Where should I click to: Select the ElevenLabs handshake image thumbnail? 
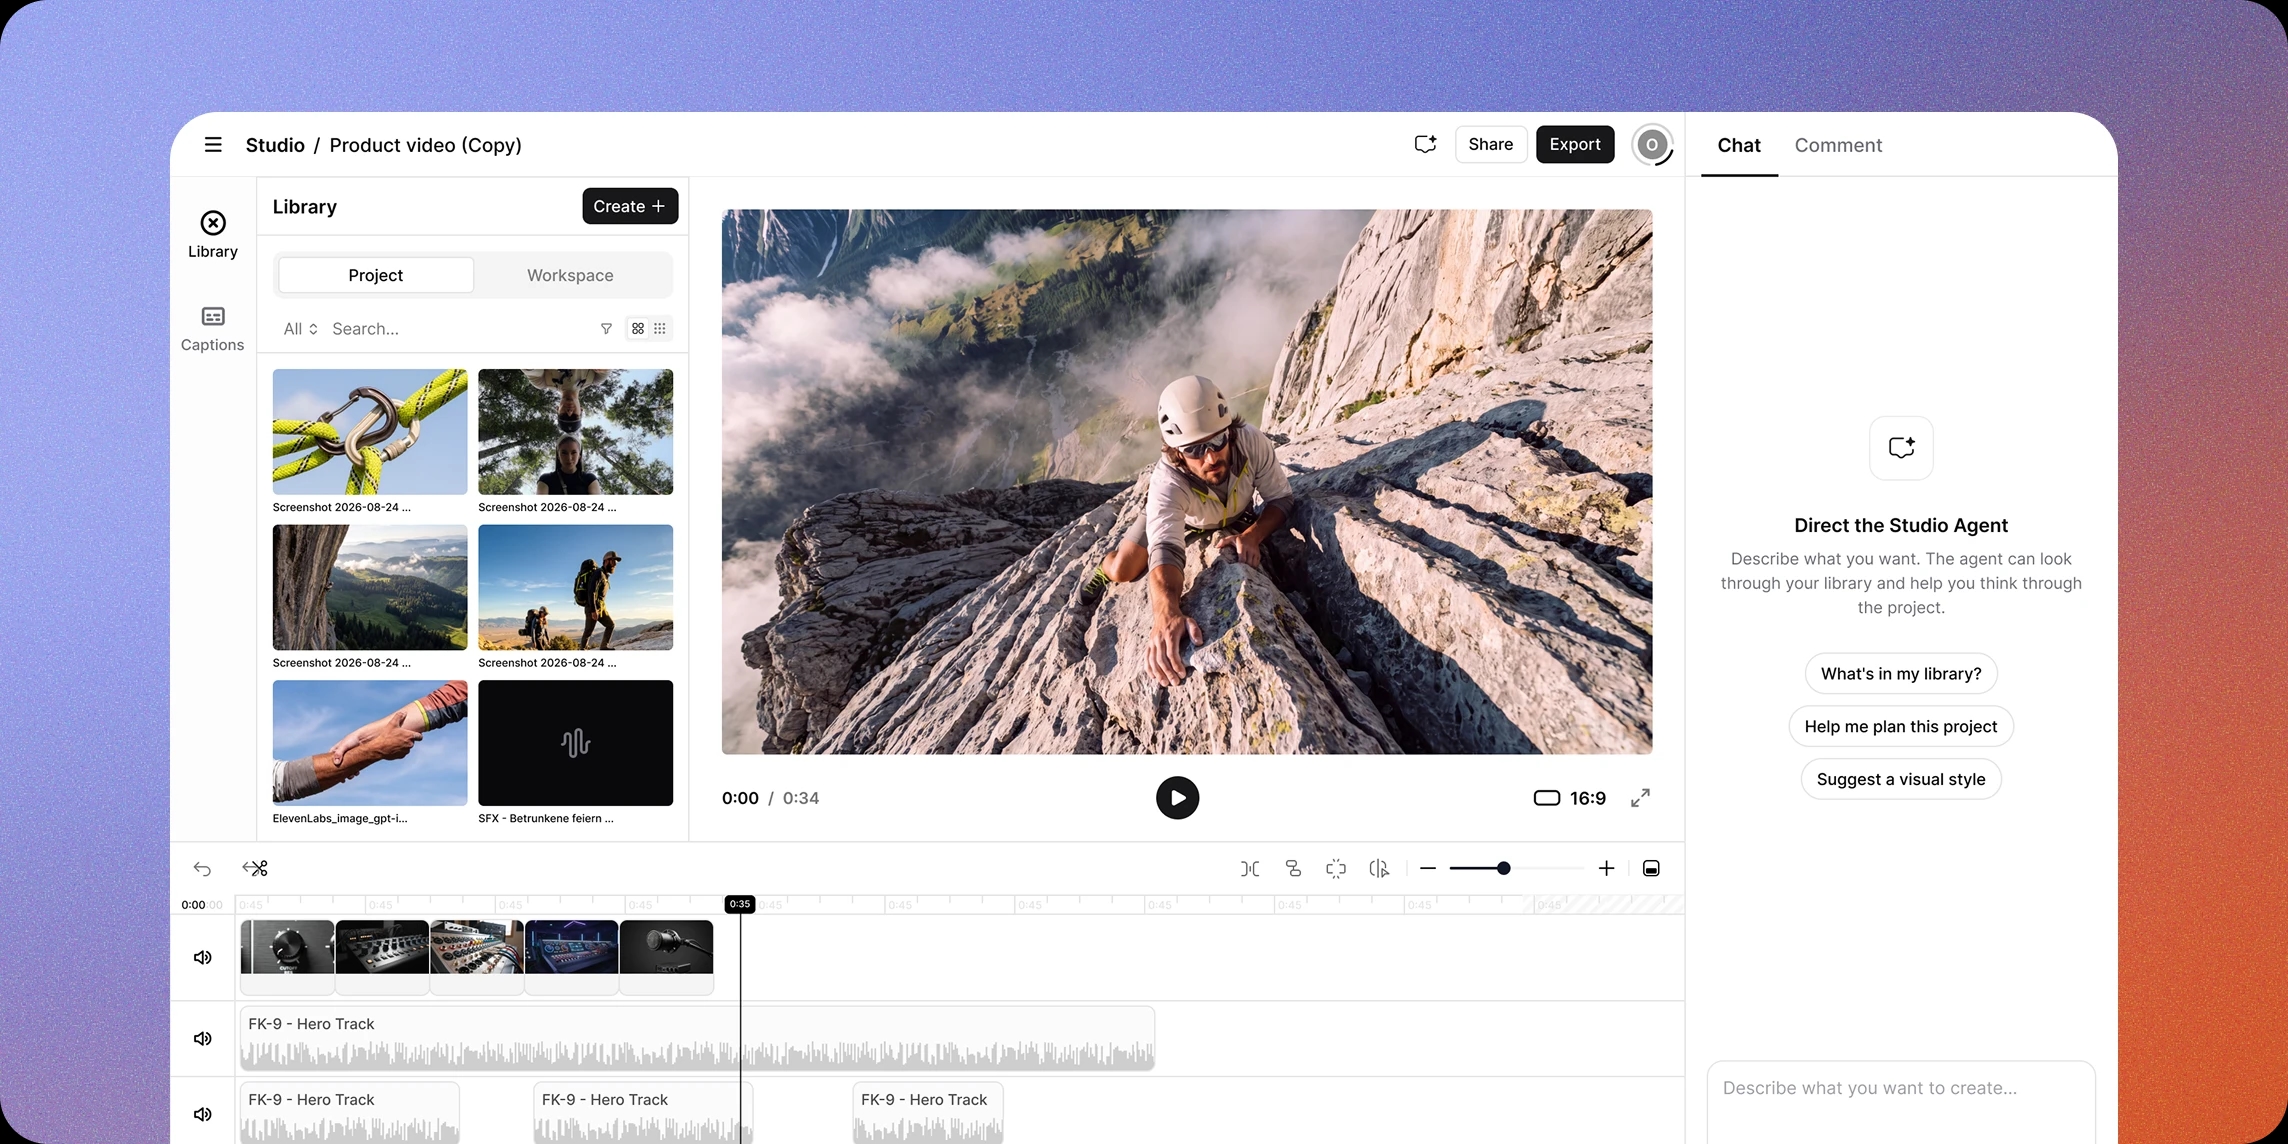point(370,743)
